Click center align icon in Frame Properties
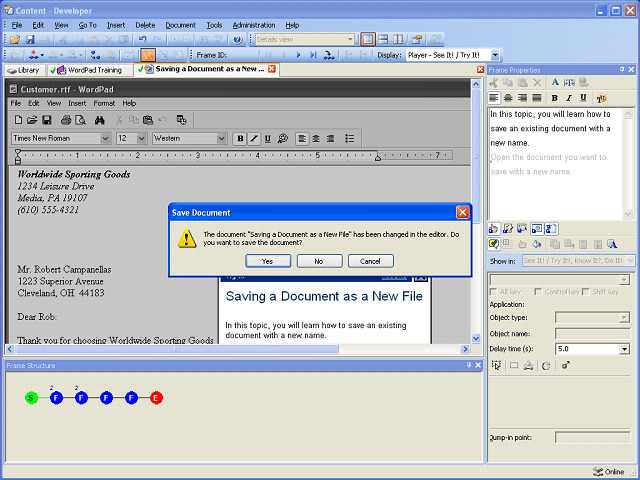Viewport: 640px width, 480px height. [x=508, y=98]
